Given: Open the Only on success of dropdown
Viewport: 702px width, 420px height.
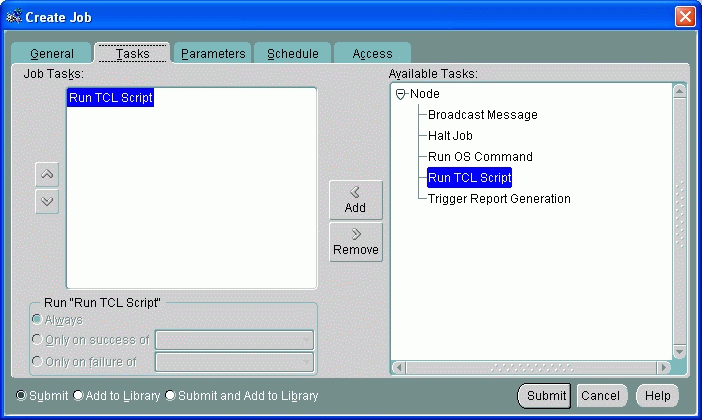Looking at the screenshot, I should point(234,340).
